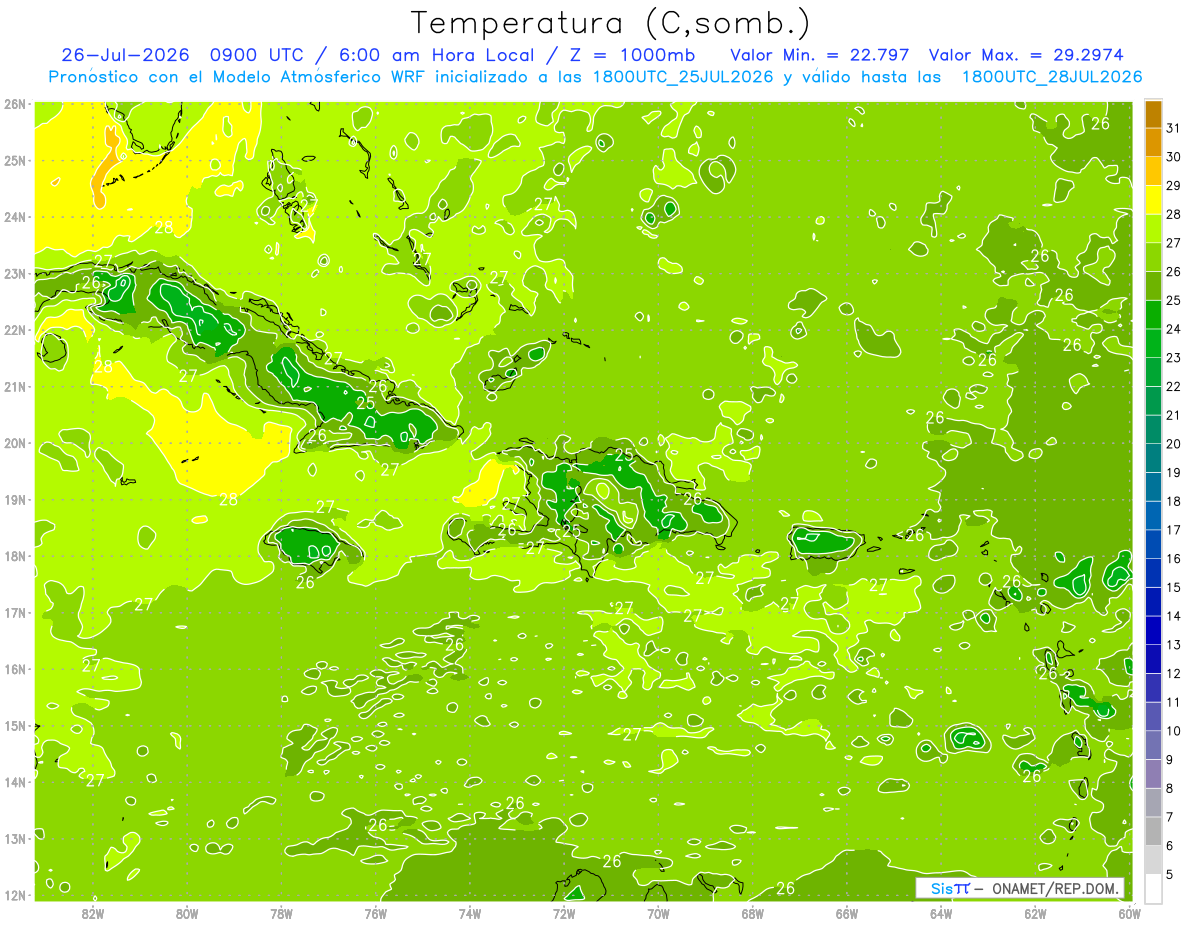1200x927 pixels.
Task: Select the init time "1800UTC_25JUL2026"
Action: point(683,77)
